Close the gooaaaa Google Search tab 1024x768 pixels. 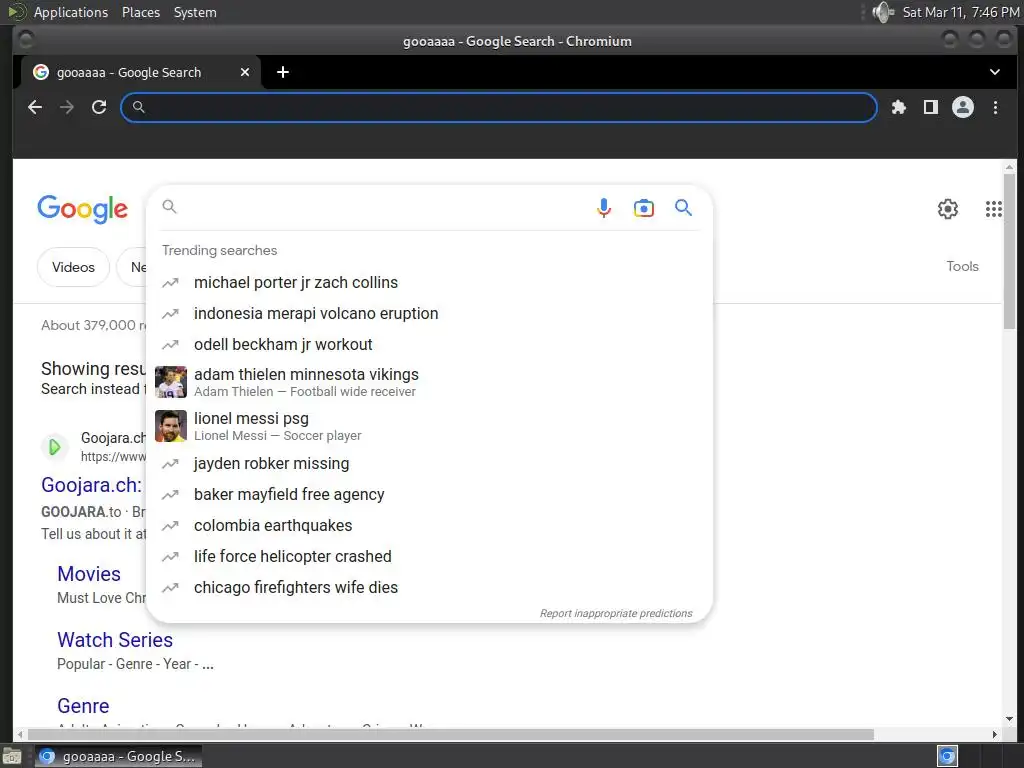(x=245, y=72)
